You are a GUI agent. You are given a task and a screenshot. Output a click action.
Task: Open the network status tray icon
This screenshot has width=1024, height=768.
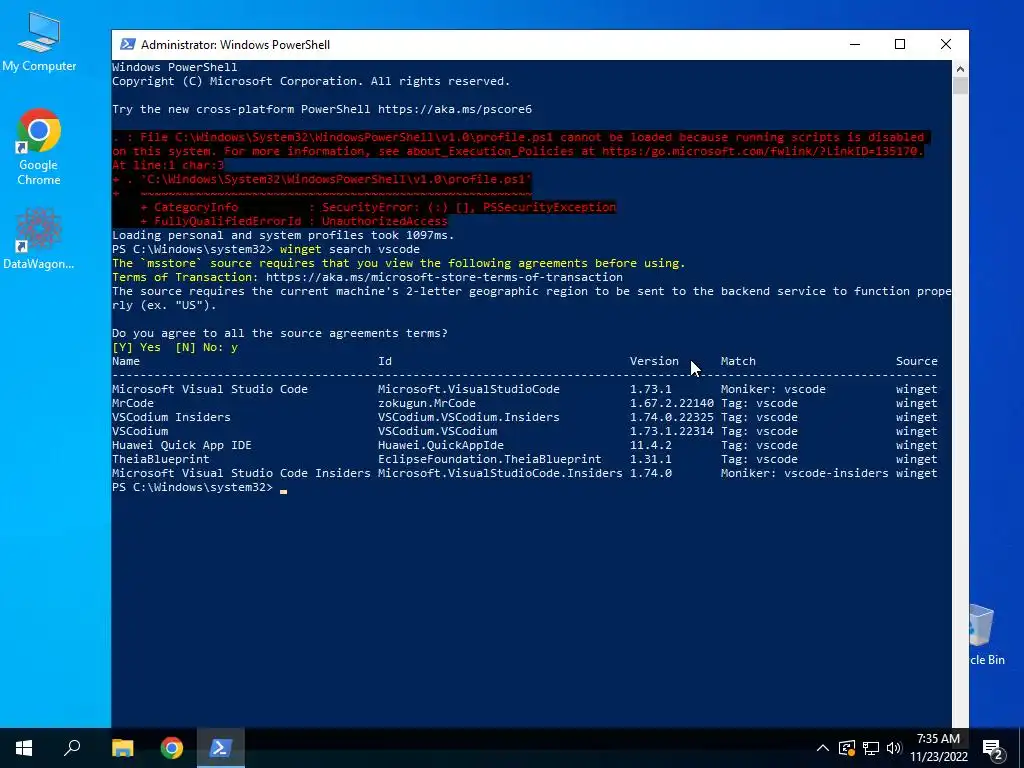pos(871,748)
